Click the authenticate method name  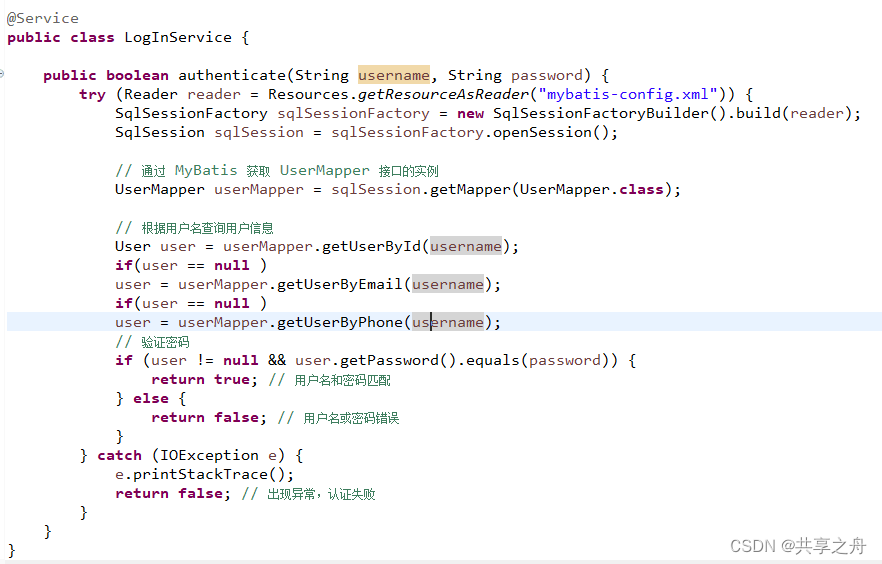(232, 75)
